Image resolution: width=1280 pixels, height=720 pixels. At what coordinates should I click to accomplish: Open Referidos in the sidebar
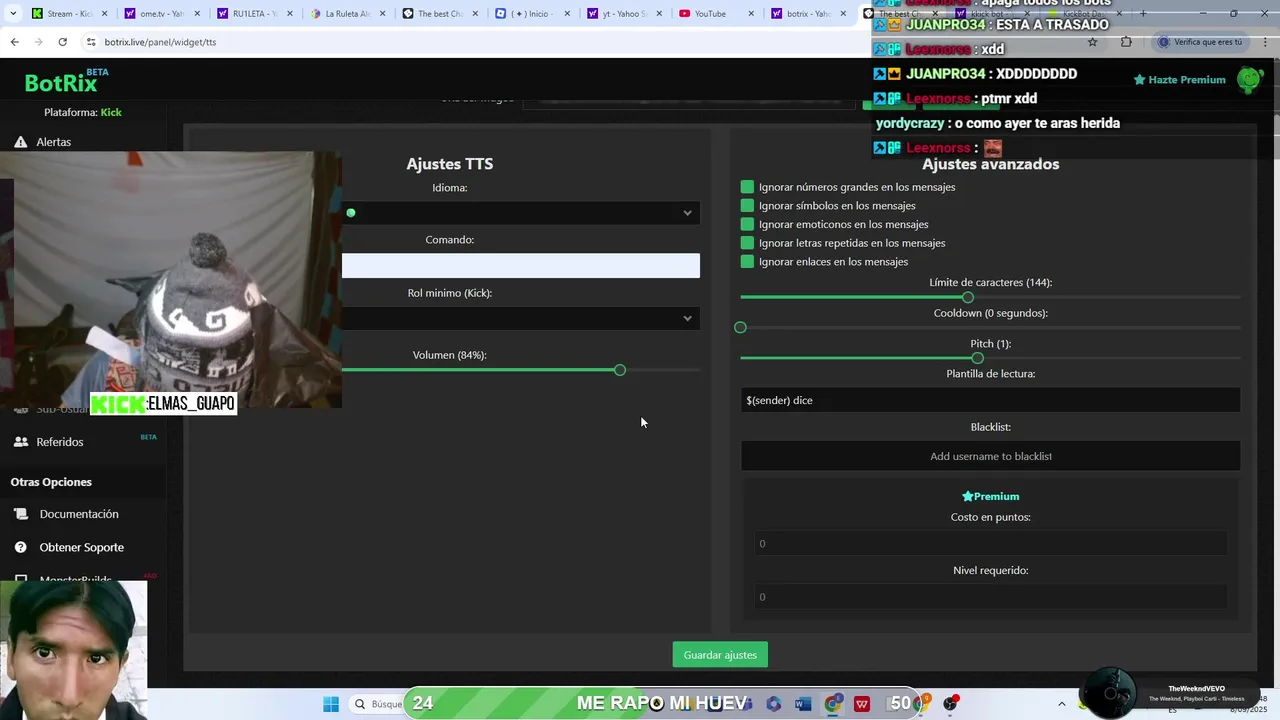point(59,442)
